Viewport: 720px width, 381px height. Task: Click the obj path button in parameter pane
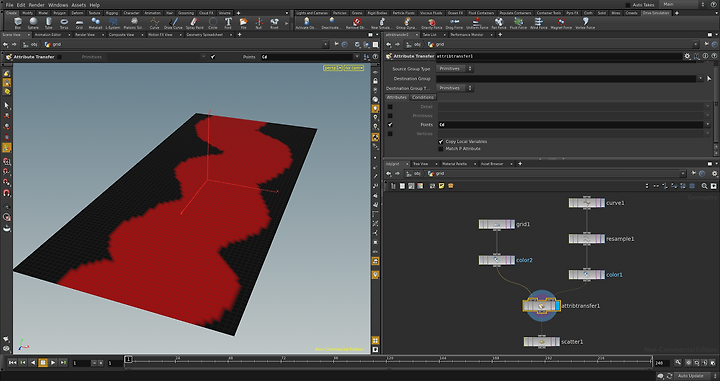point(414,45)
